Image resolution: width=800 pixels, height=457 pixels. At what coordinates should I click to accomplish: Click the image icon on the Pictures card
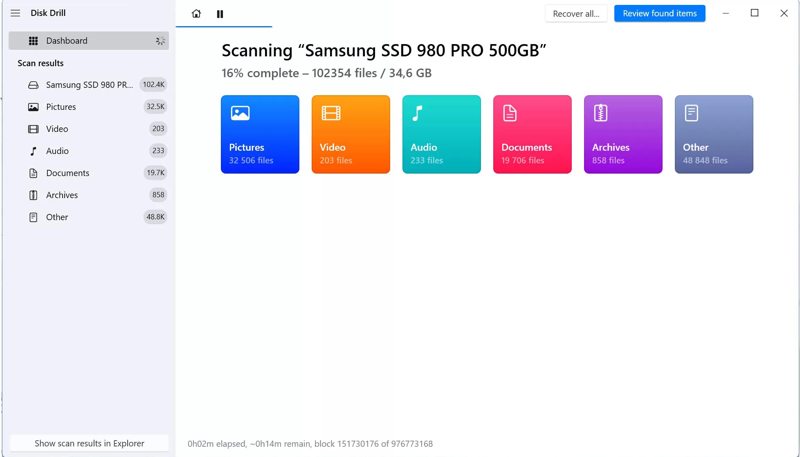pos(240,113)
